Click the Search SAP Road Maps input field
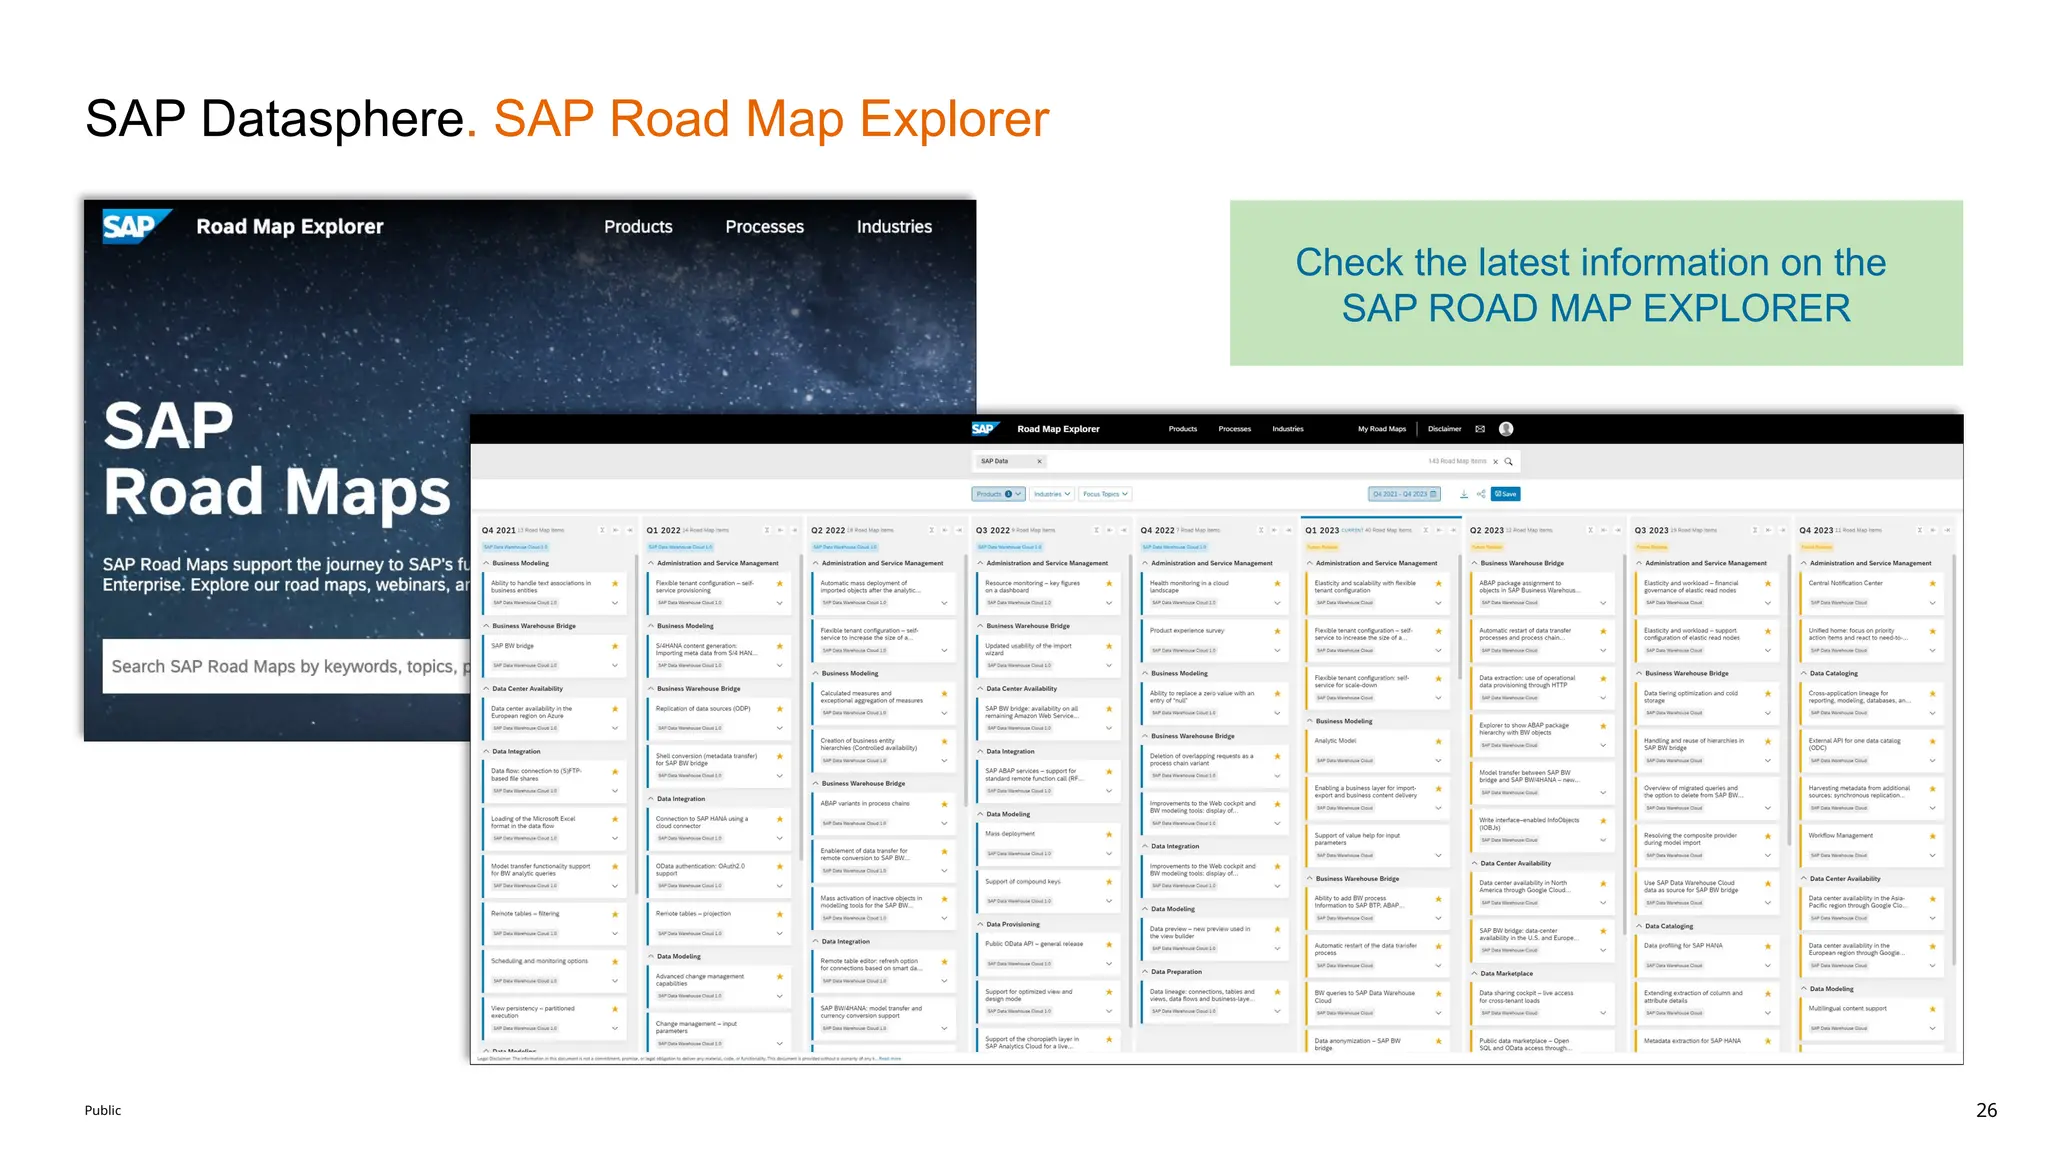2048x1152 pixels. (285, 667)
